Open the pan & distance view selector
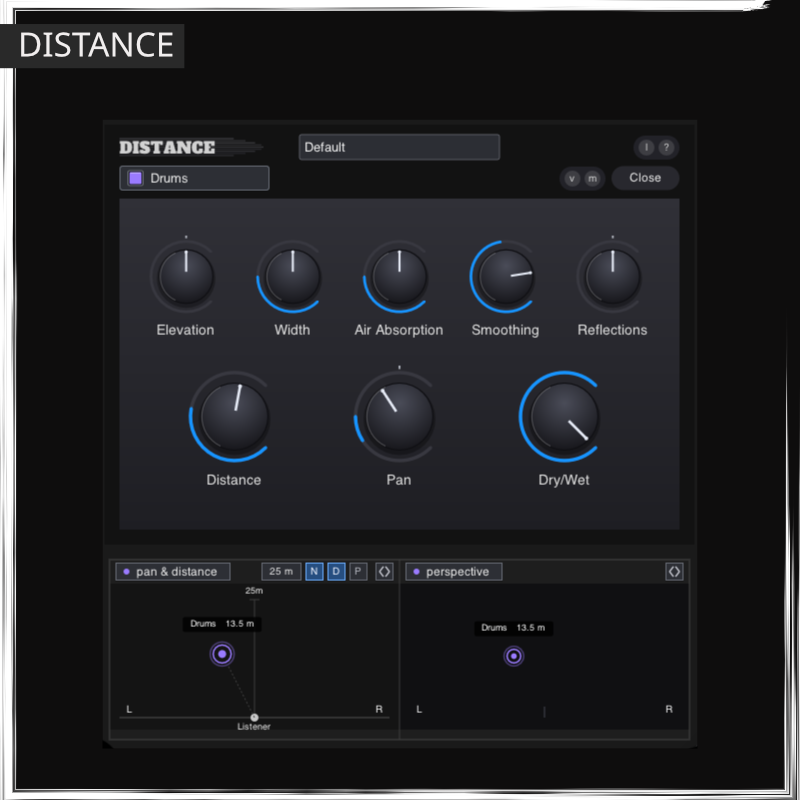This screenshot has height=800, width=800. click(172, 571)
